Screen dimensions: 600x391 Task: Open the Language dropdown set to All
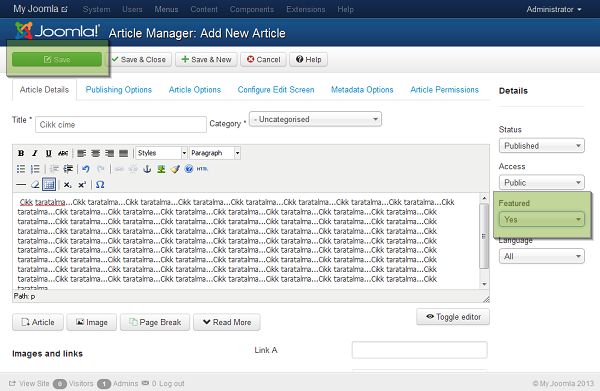pyautogui.click(x=541, y=256)
